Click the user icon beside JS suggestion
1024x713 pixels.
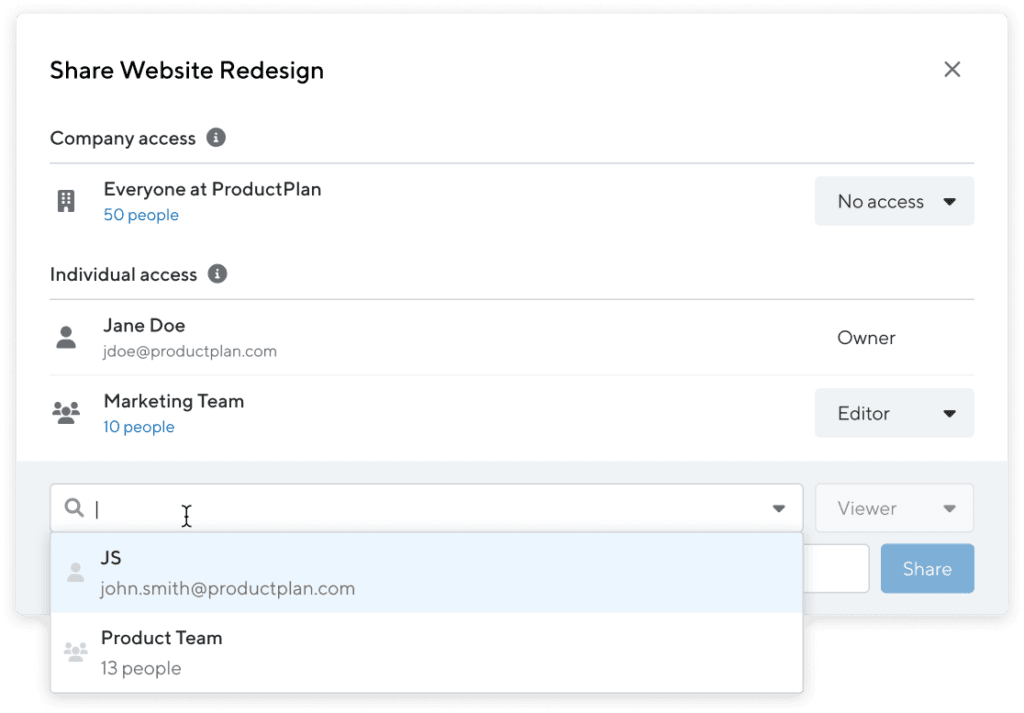[76, 573]
